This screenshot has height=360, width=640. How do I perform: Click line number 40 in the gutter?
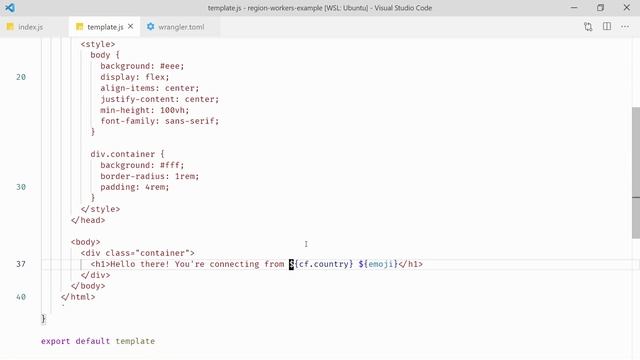click(x=21, y=297)
